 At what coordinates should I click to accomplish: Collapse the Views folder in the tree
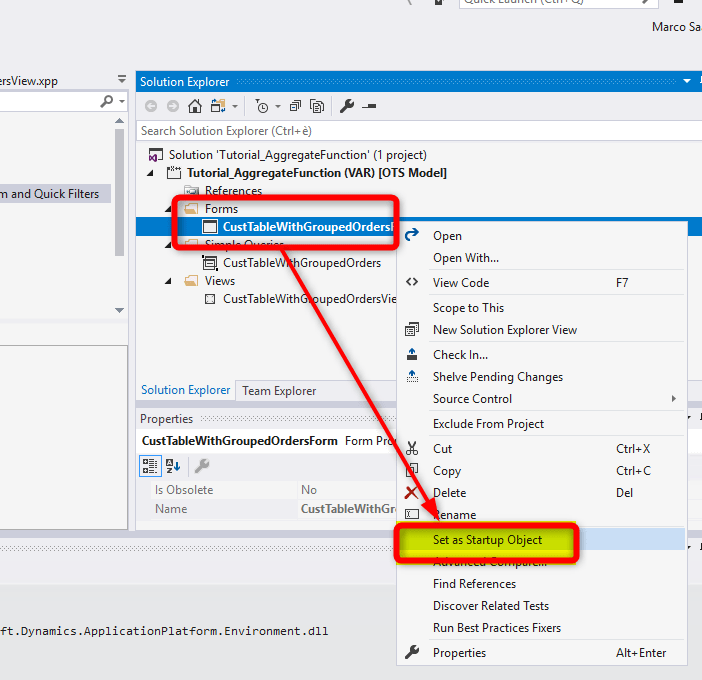[x=169, y=281]
